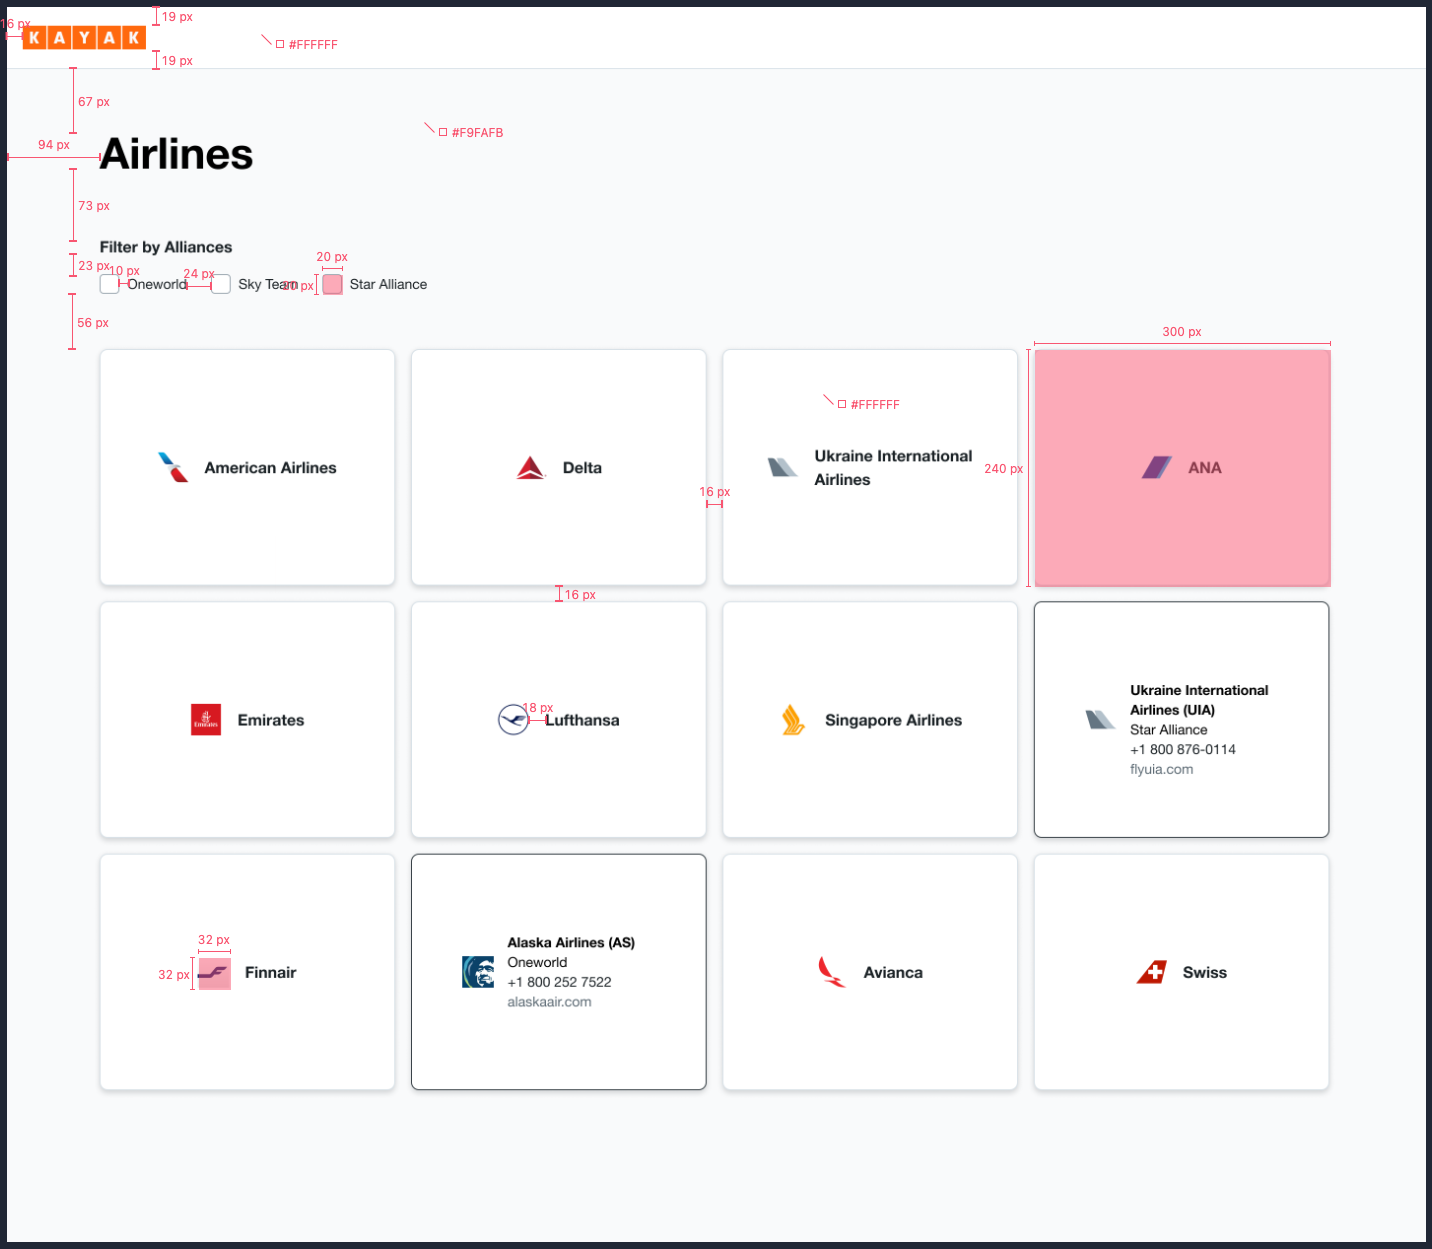Select the highlighted ANA card
Viewport: 1432px width, 1249px height.
(x=1182, y=467)
